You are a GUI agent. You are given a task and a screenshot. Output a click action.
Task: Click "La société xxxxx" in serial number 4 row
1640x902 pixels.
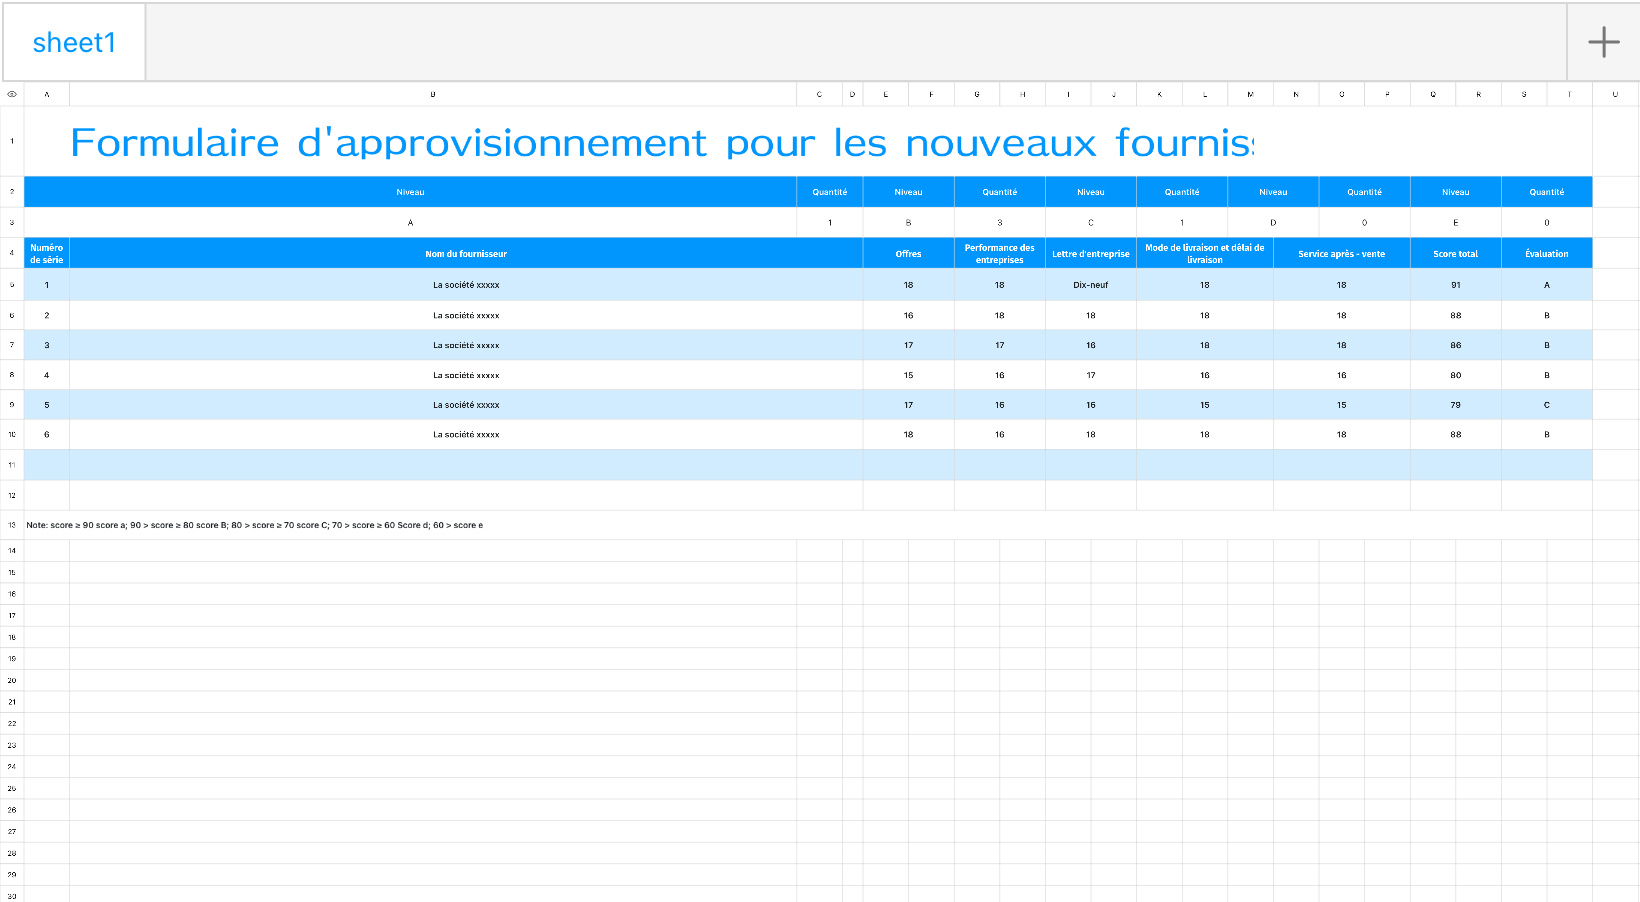466,375
